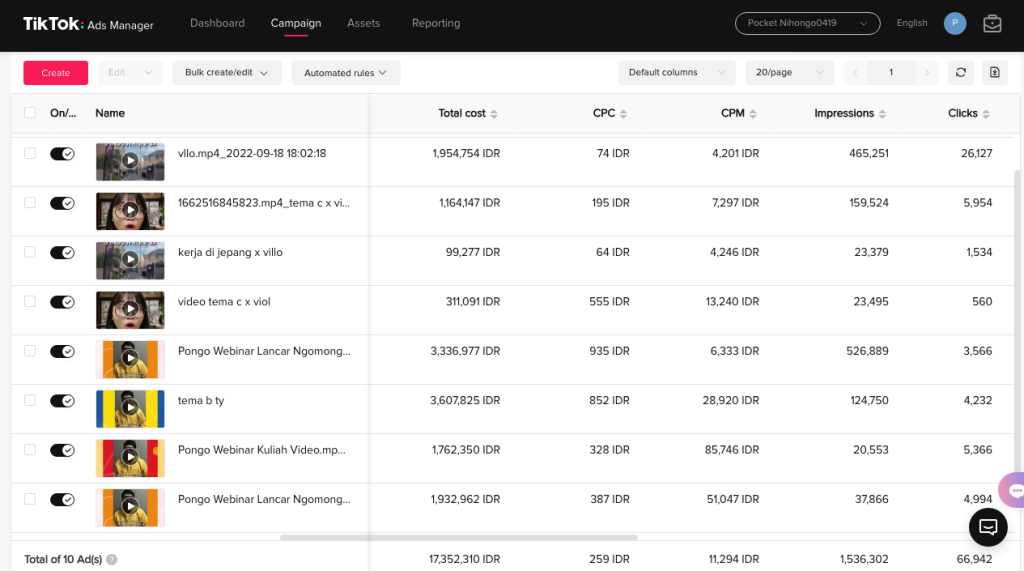Click the export report icon

994,72
